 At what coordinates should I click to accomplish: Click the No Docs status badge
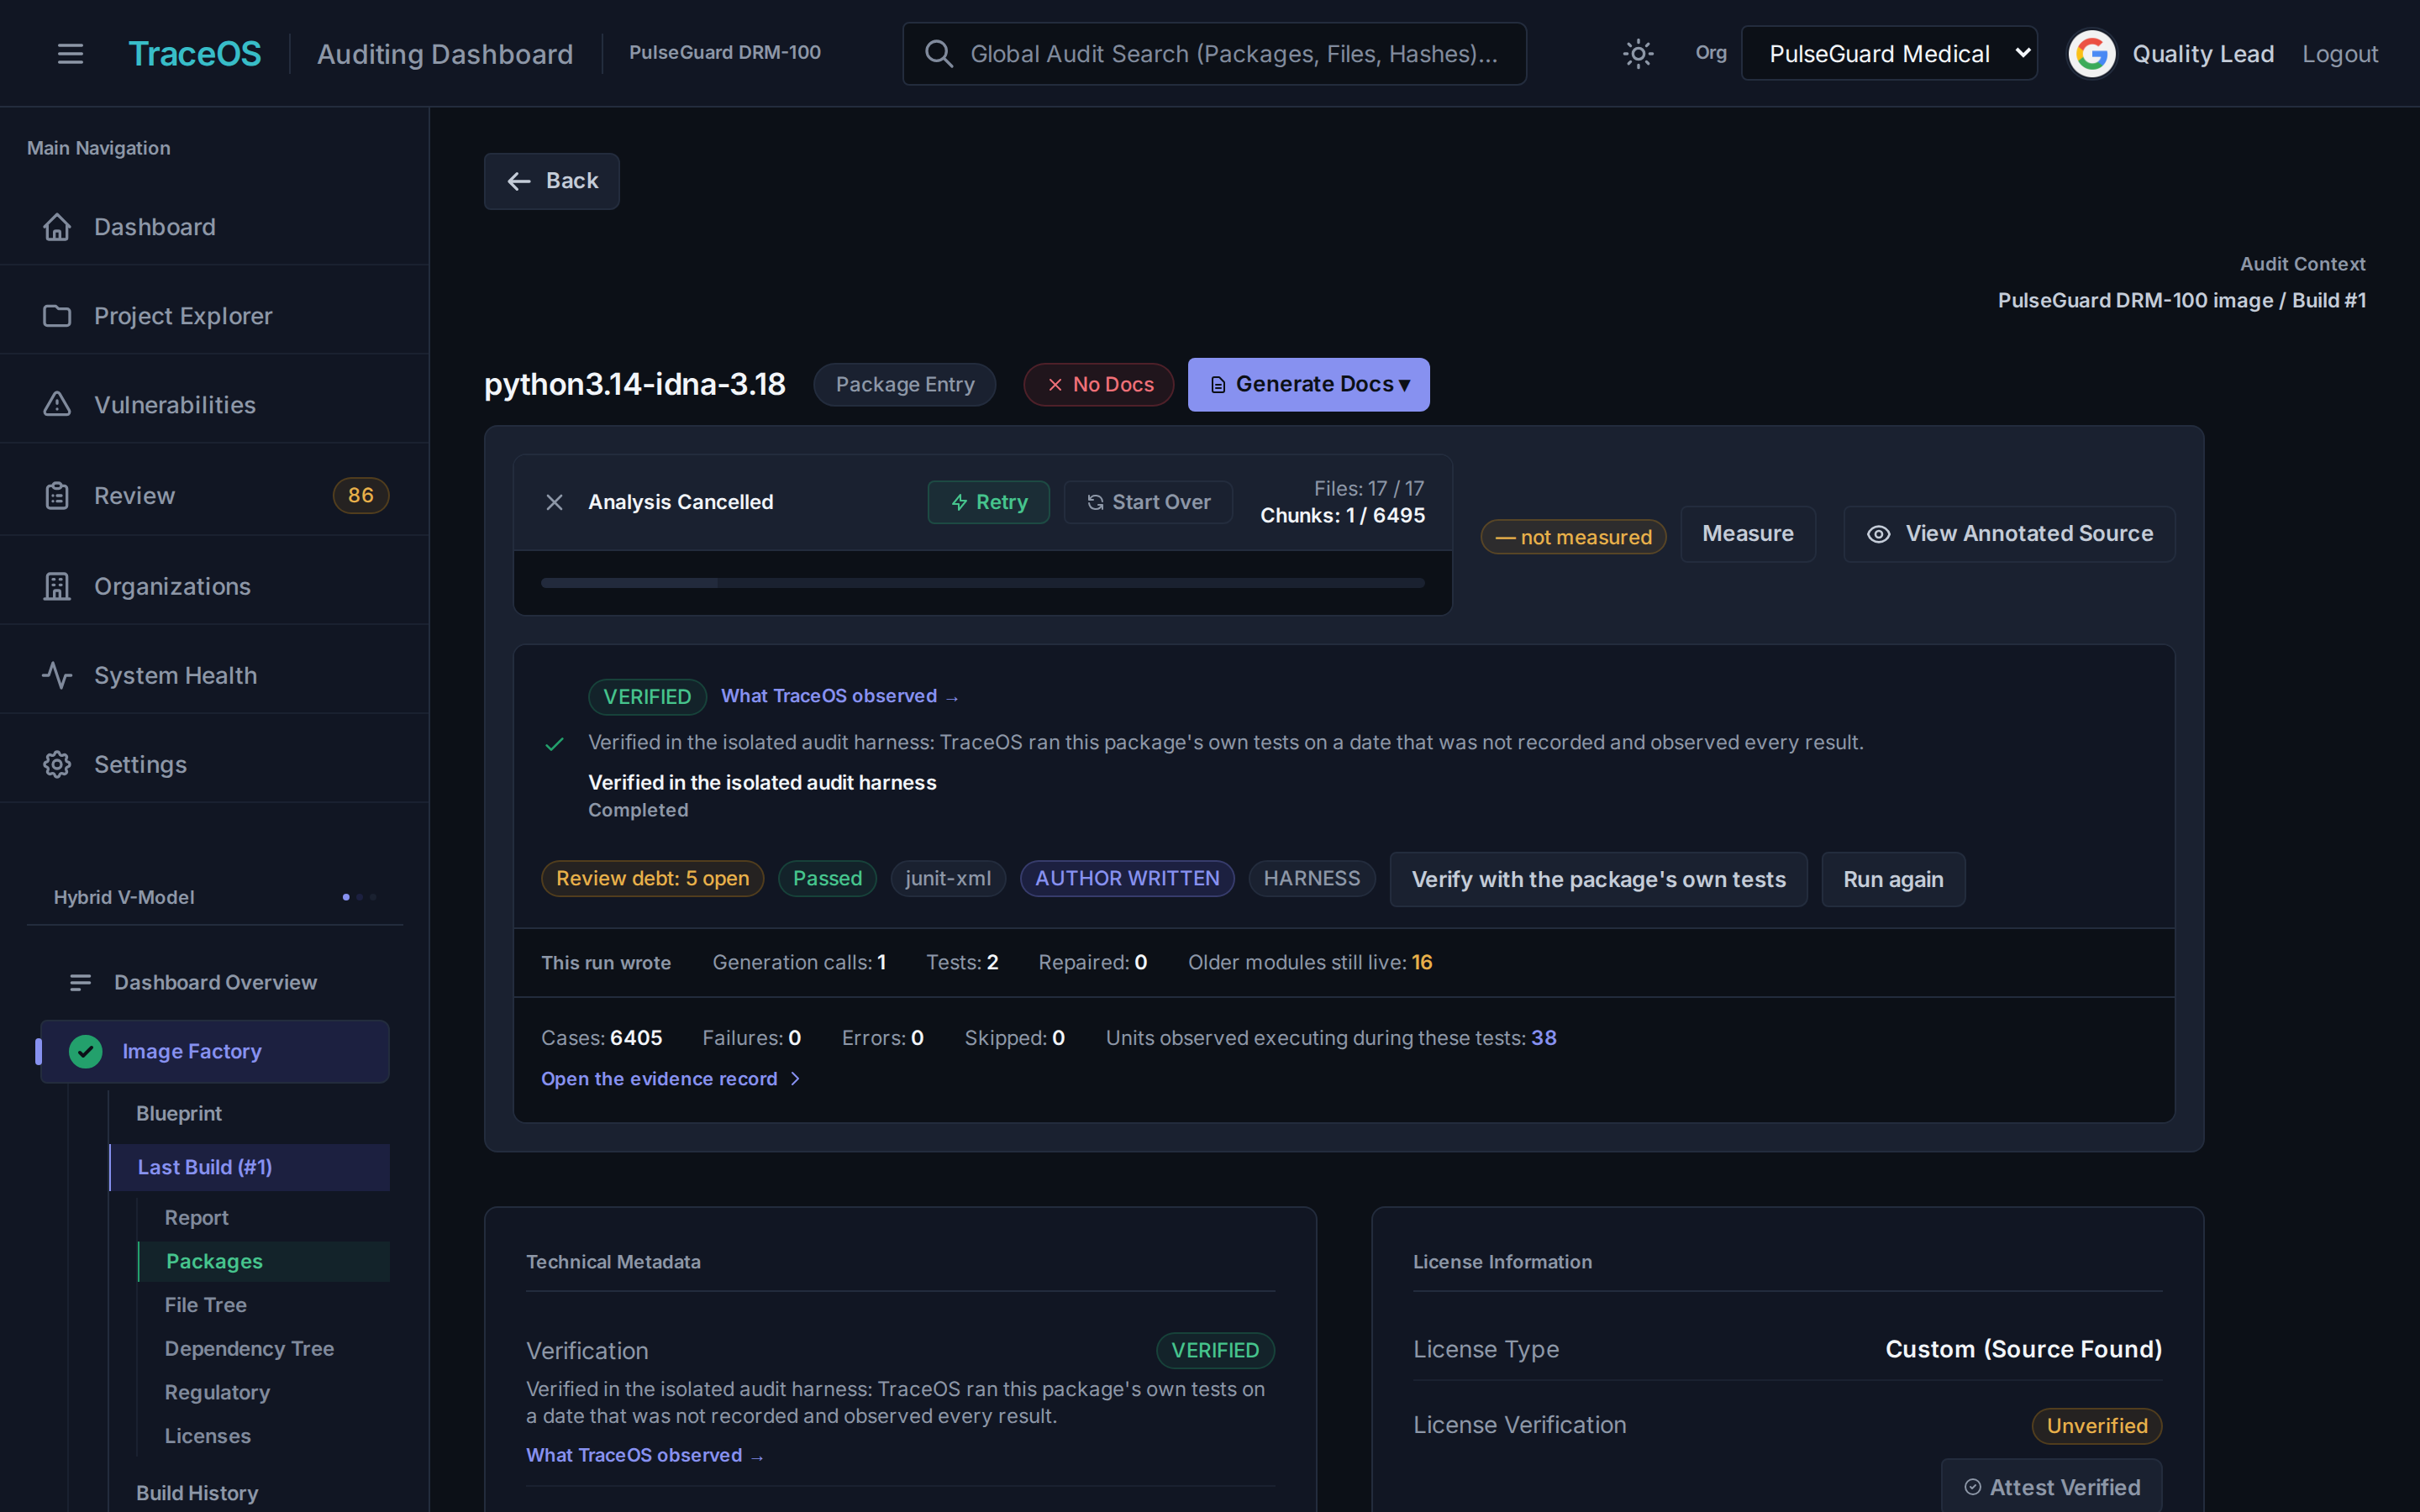point(1098,384)
